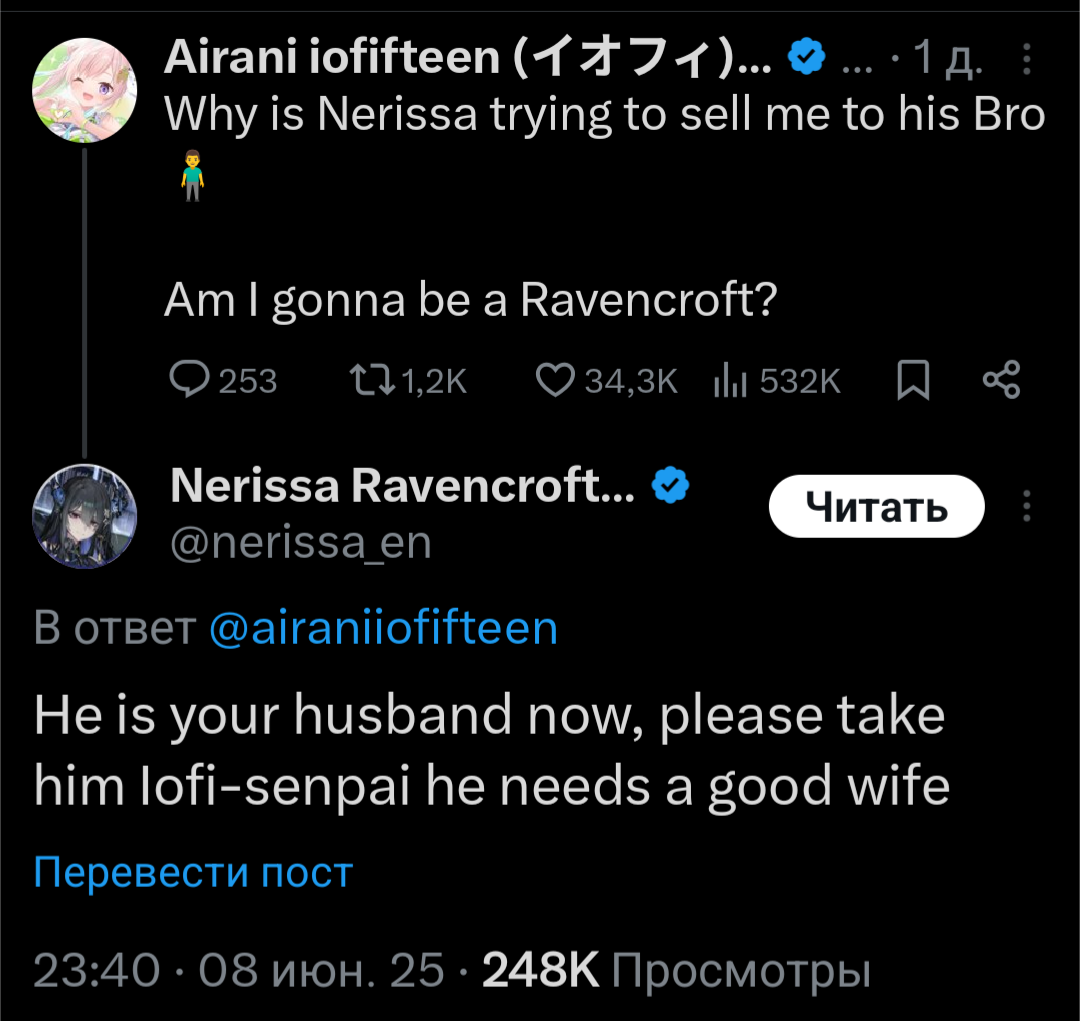The image size is (1080, 1021).
Task: Open view analytics icon showing 532K
Action: [x=731, y=380]
